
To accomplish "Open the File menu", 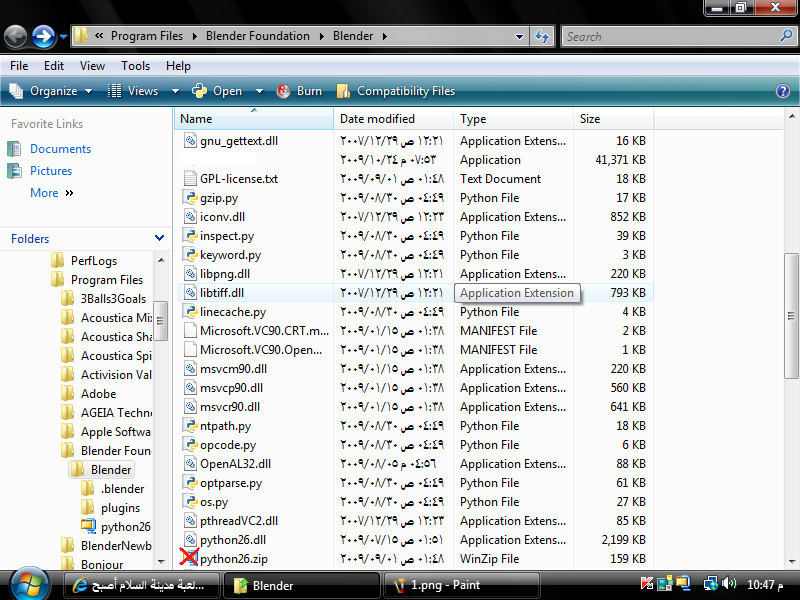I will pos(19,66).
